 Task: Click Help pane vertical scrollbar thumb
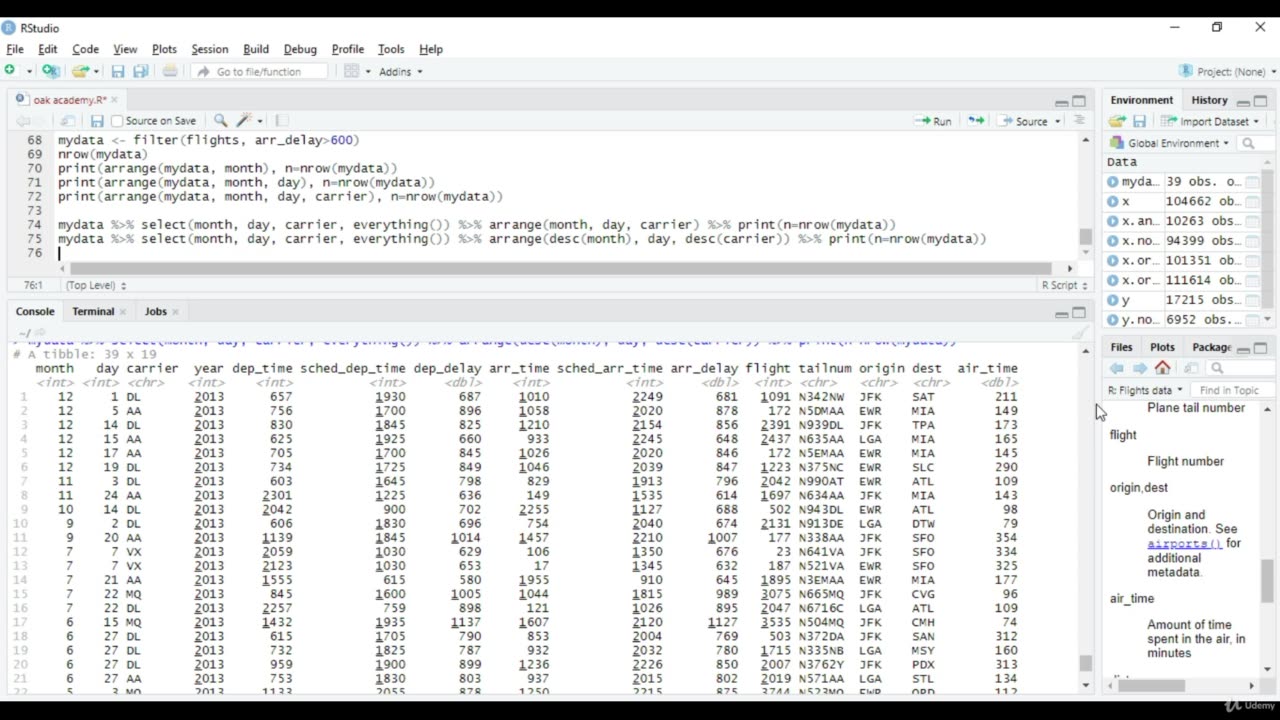pos(1267,581)
